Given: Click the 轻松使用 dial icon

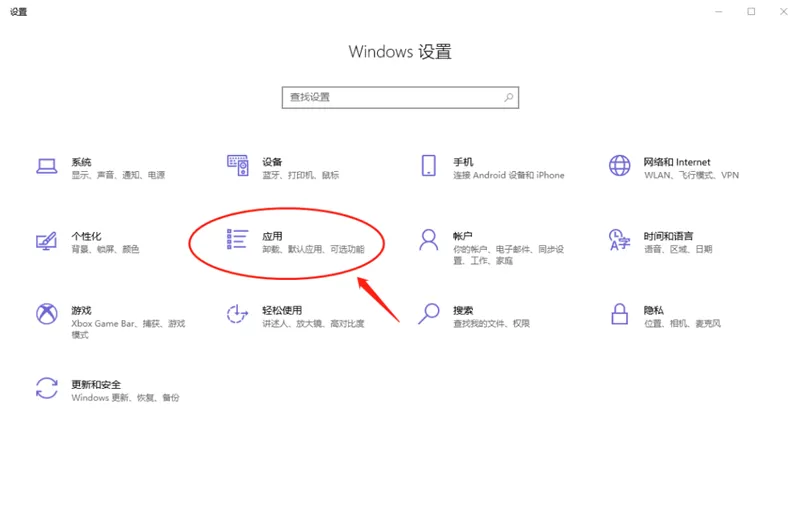Looking at the screenshot, I should click(237, 314).
